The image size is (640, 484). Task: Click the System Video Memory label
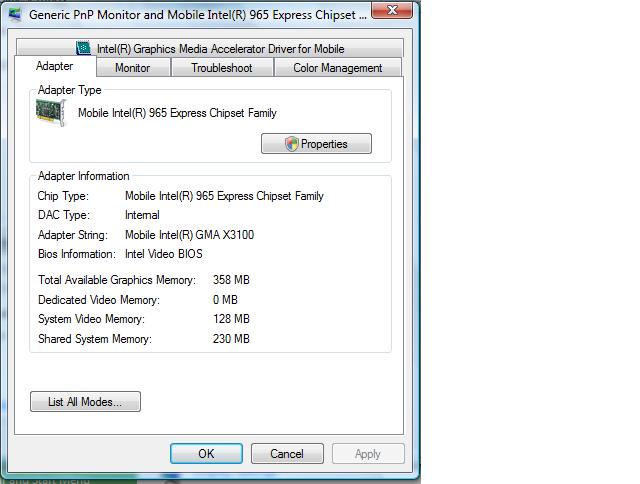91,319
